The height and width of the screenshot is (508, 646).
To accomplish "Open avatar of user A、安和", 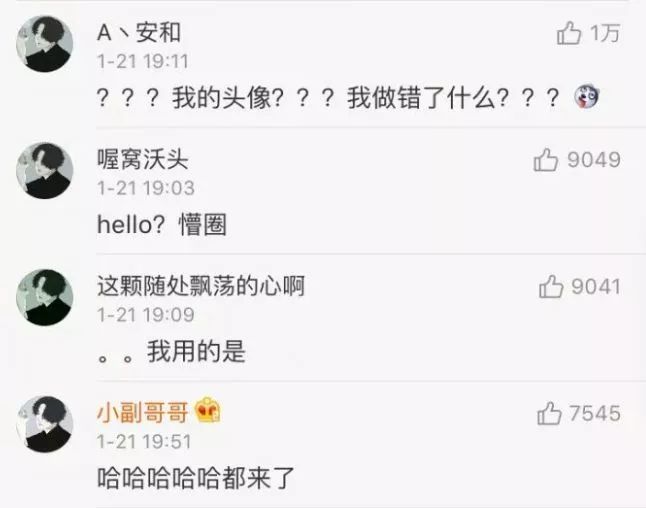I will (44, 44).
